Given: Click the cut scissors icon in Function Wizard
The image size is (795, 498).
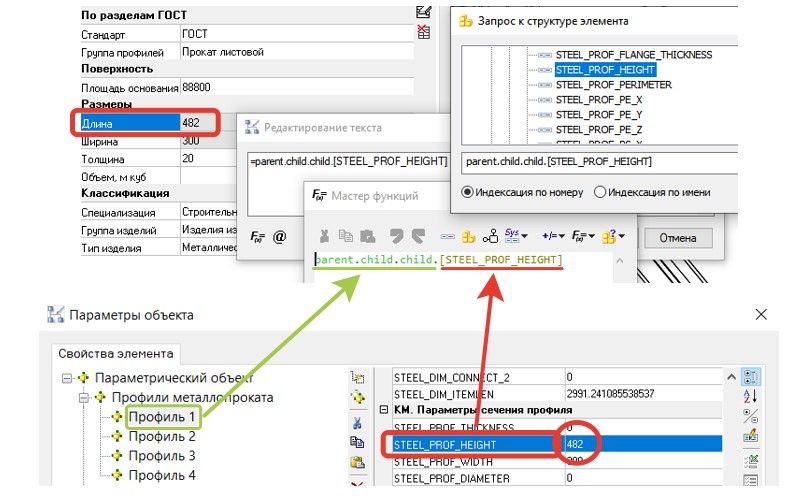Looking at the screenshot, I should coord(323,237).
